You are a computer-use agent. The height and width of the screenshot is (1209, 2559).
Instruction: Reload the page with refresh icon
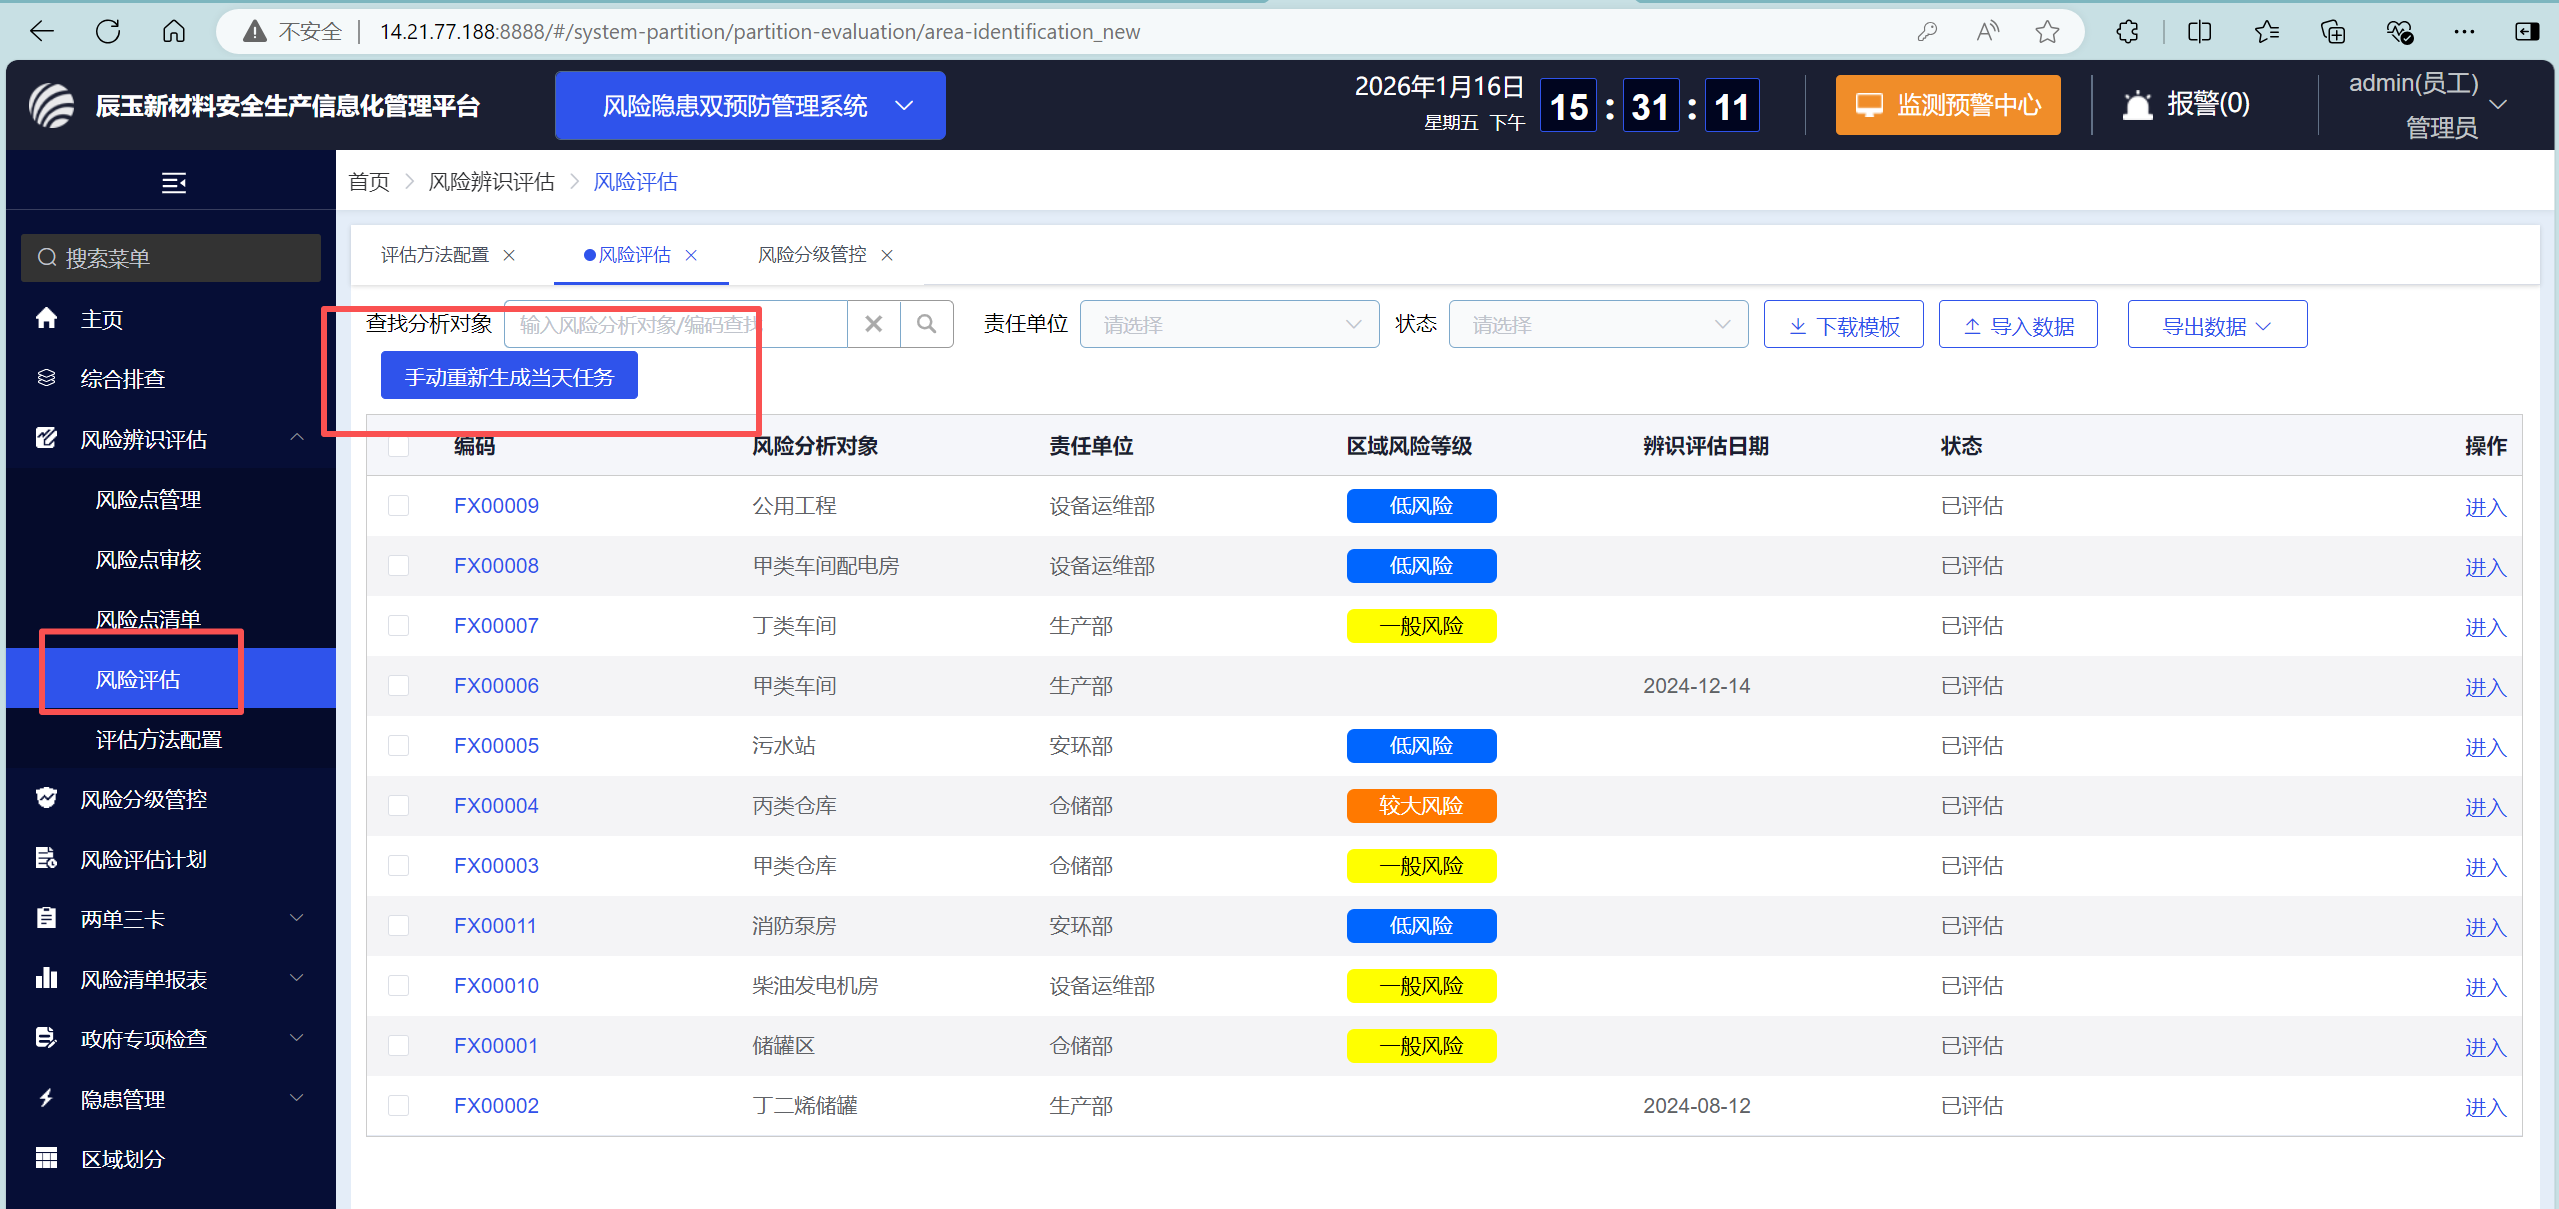(x=108, y=32)
